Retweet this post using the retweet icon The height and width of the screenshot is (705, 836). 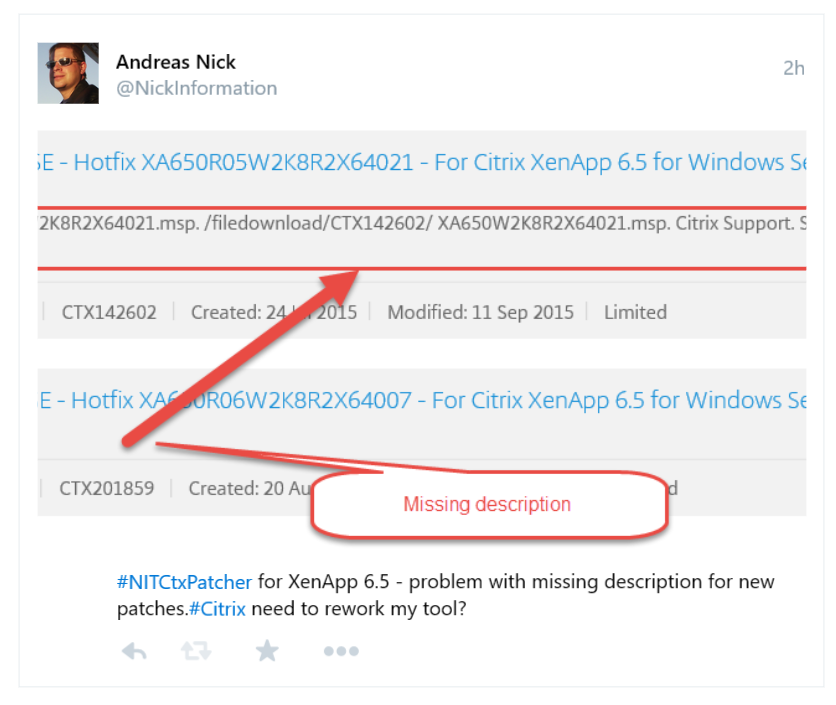(196, 651)
